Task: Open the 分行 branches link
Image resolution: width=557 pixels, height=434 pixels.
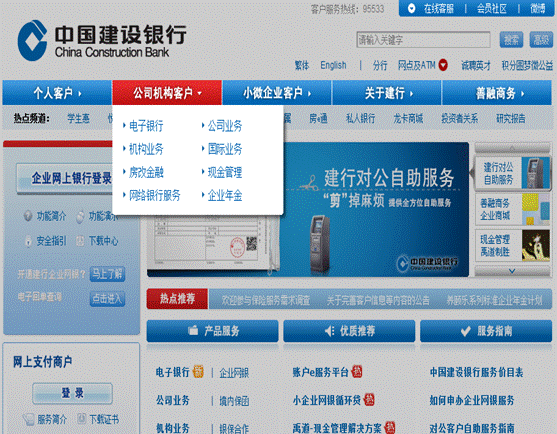Action: tap(380, 65)
